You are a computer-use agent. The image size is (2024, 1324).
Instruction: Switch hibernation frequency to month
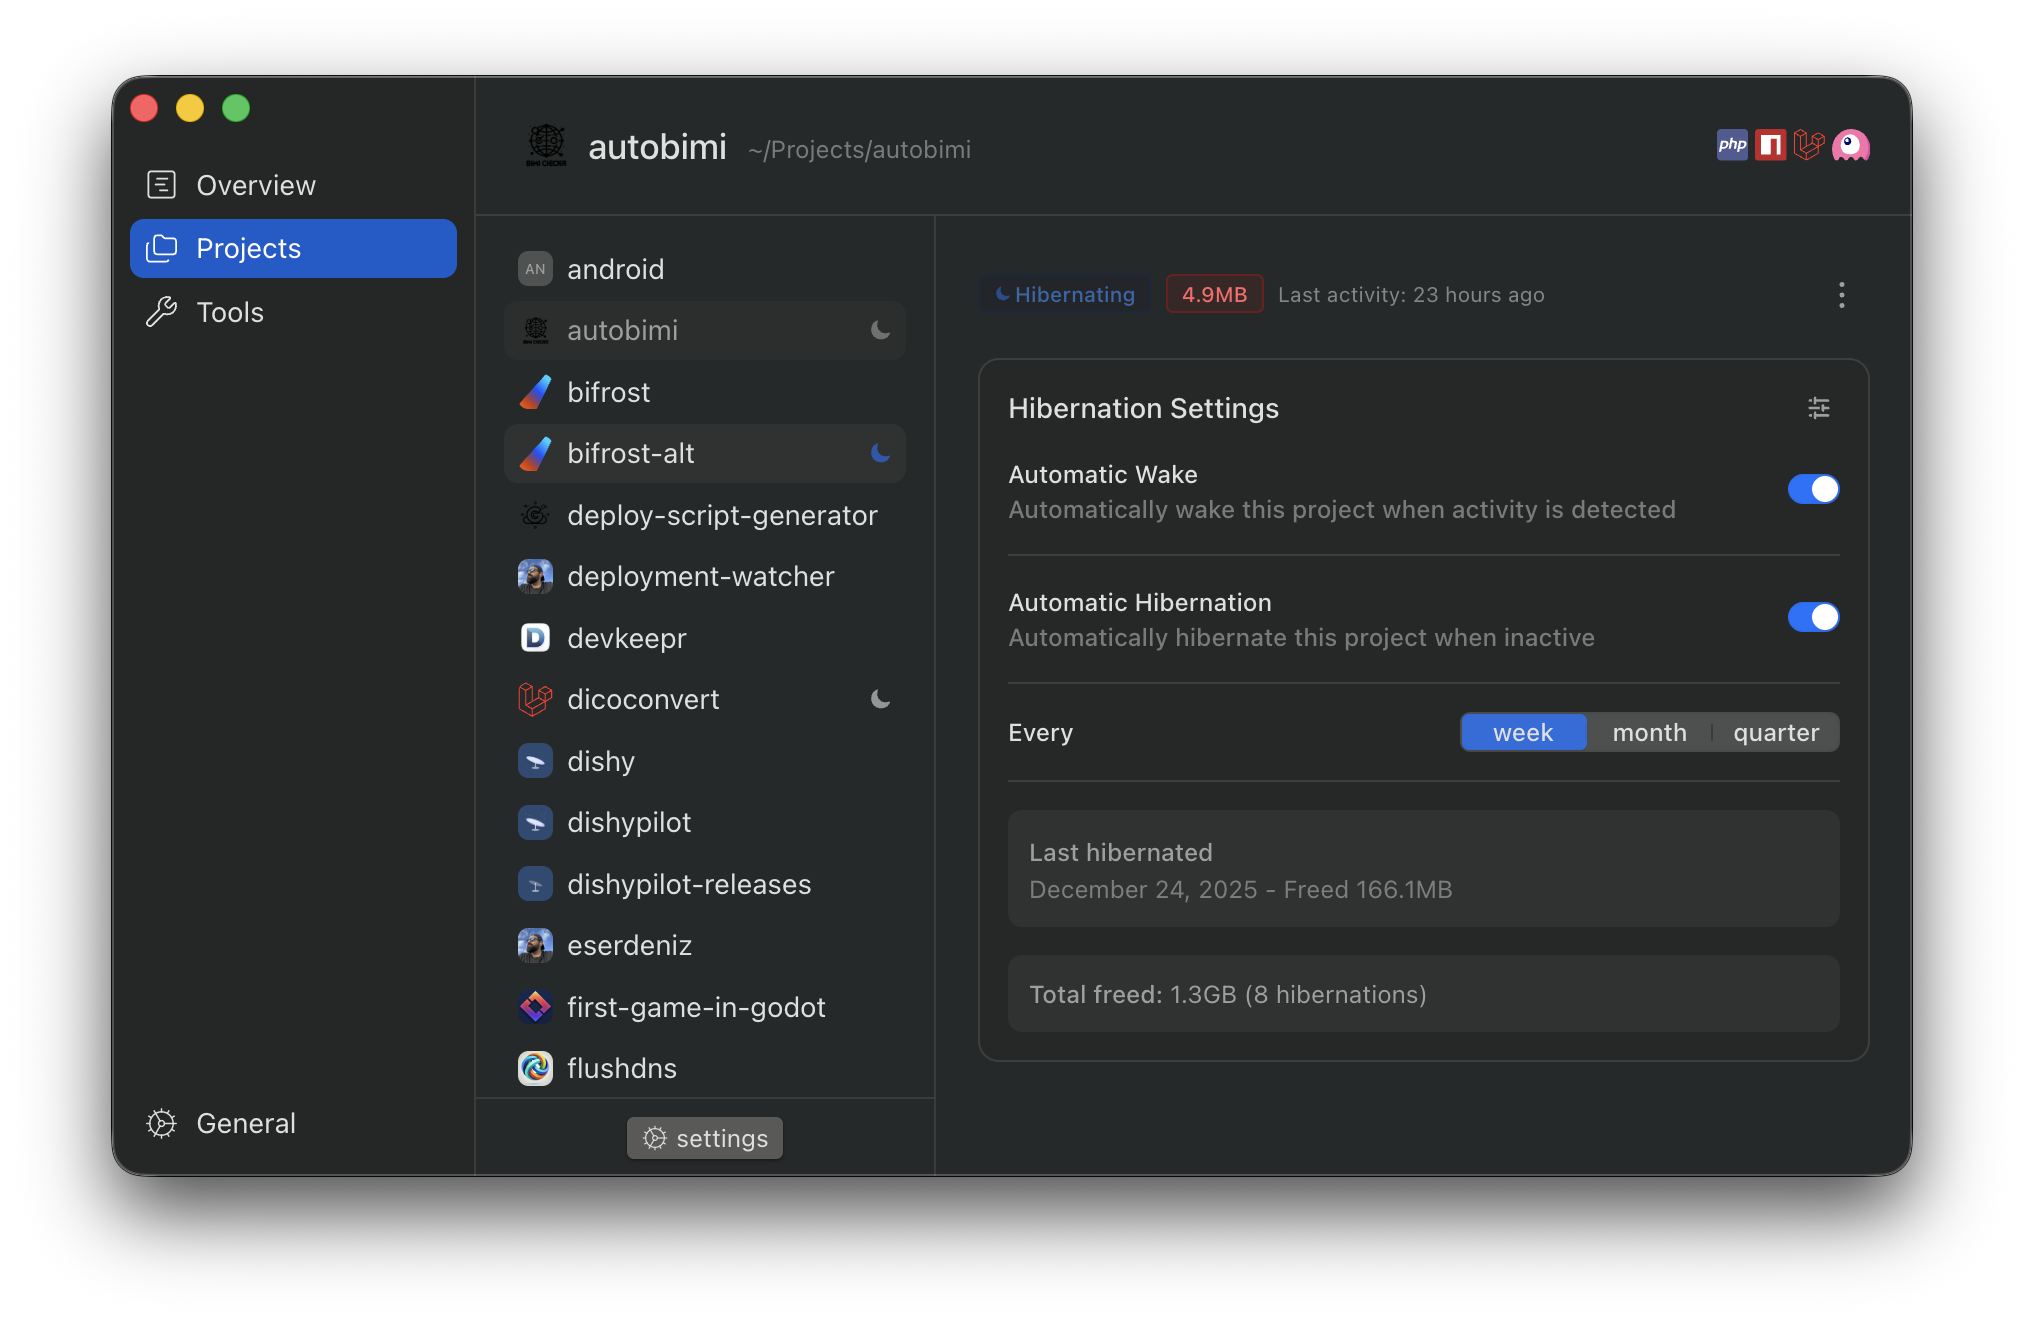coord(1649,732)
